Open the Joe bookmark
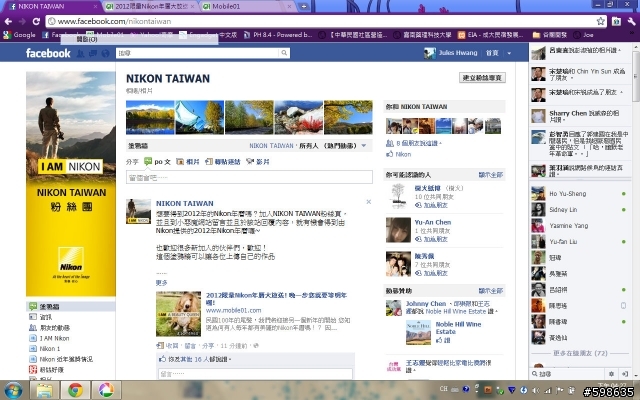This screenshot has width=640, height=400. pos(583,35)
